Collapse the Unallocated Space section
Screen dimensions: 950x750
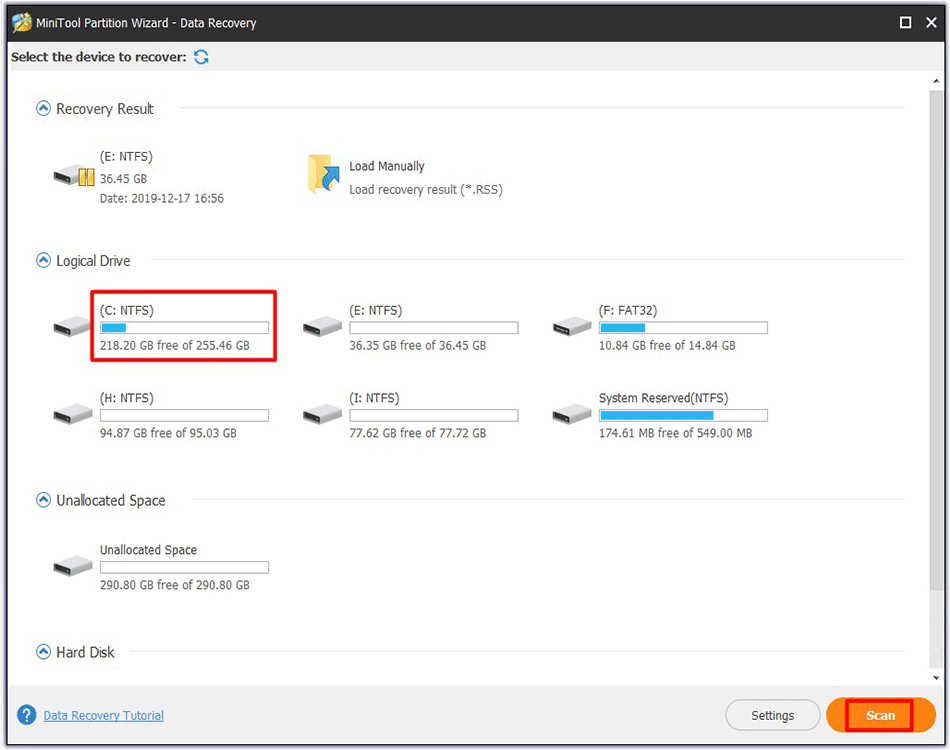click(42, 500)
